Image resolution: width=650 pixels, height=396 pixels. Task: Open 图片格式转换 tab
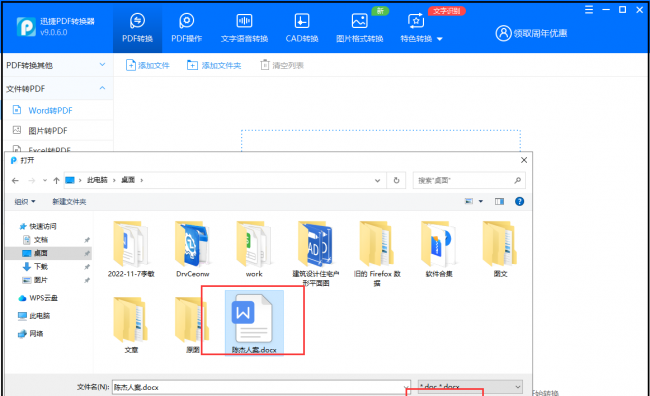point(359,28)
